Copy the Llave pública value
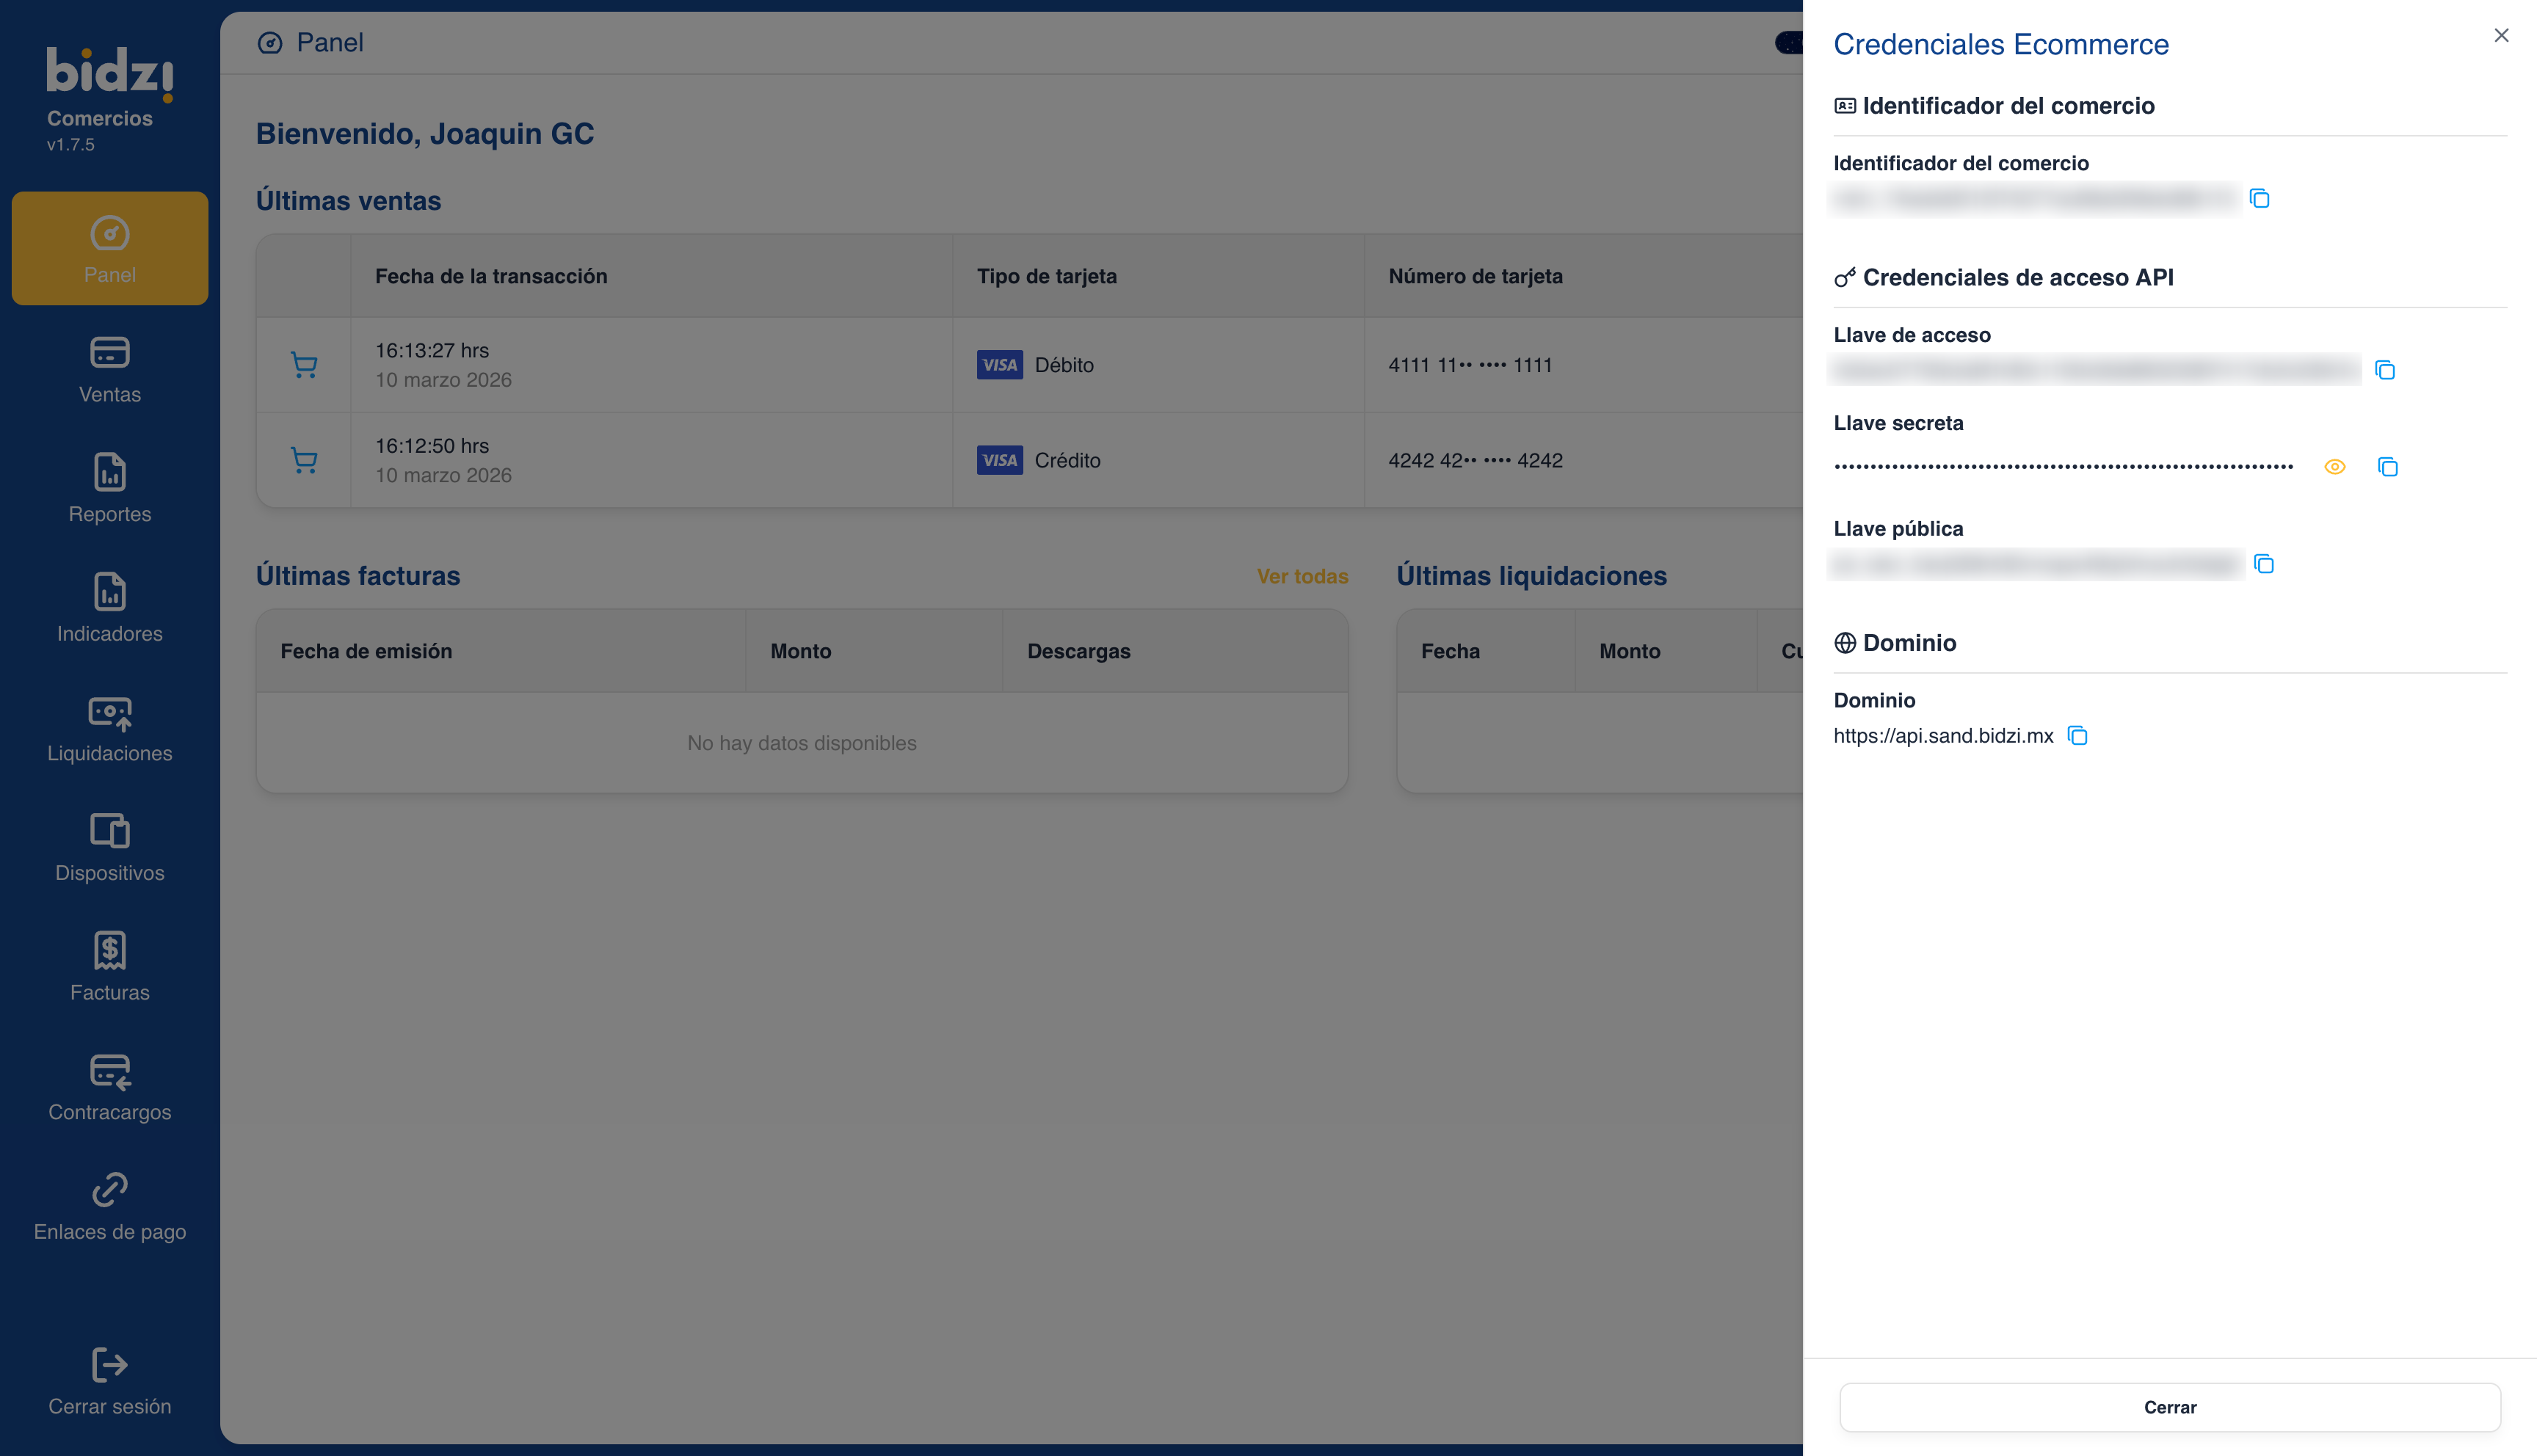The width and height of the screenshot is (2537, 1456). [2264, 564]
